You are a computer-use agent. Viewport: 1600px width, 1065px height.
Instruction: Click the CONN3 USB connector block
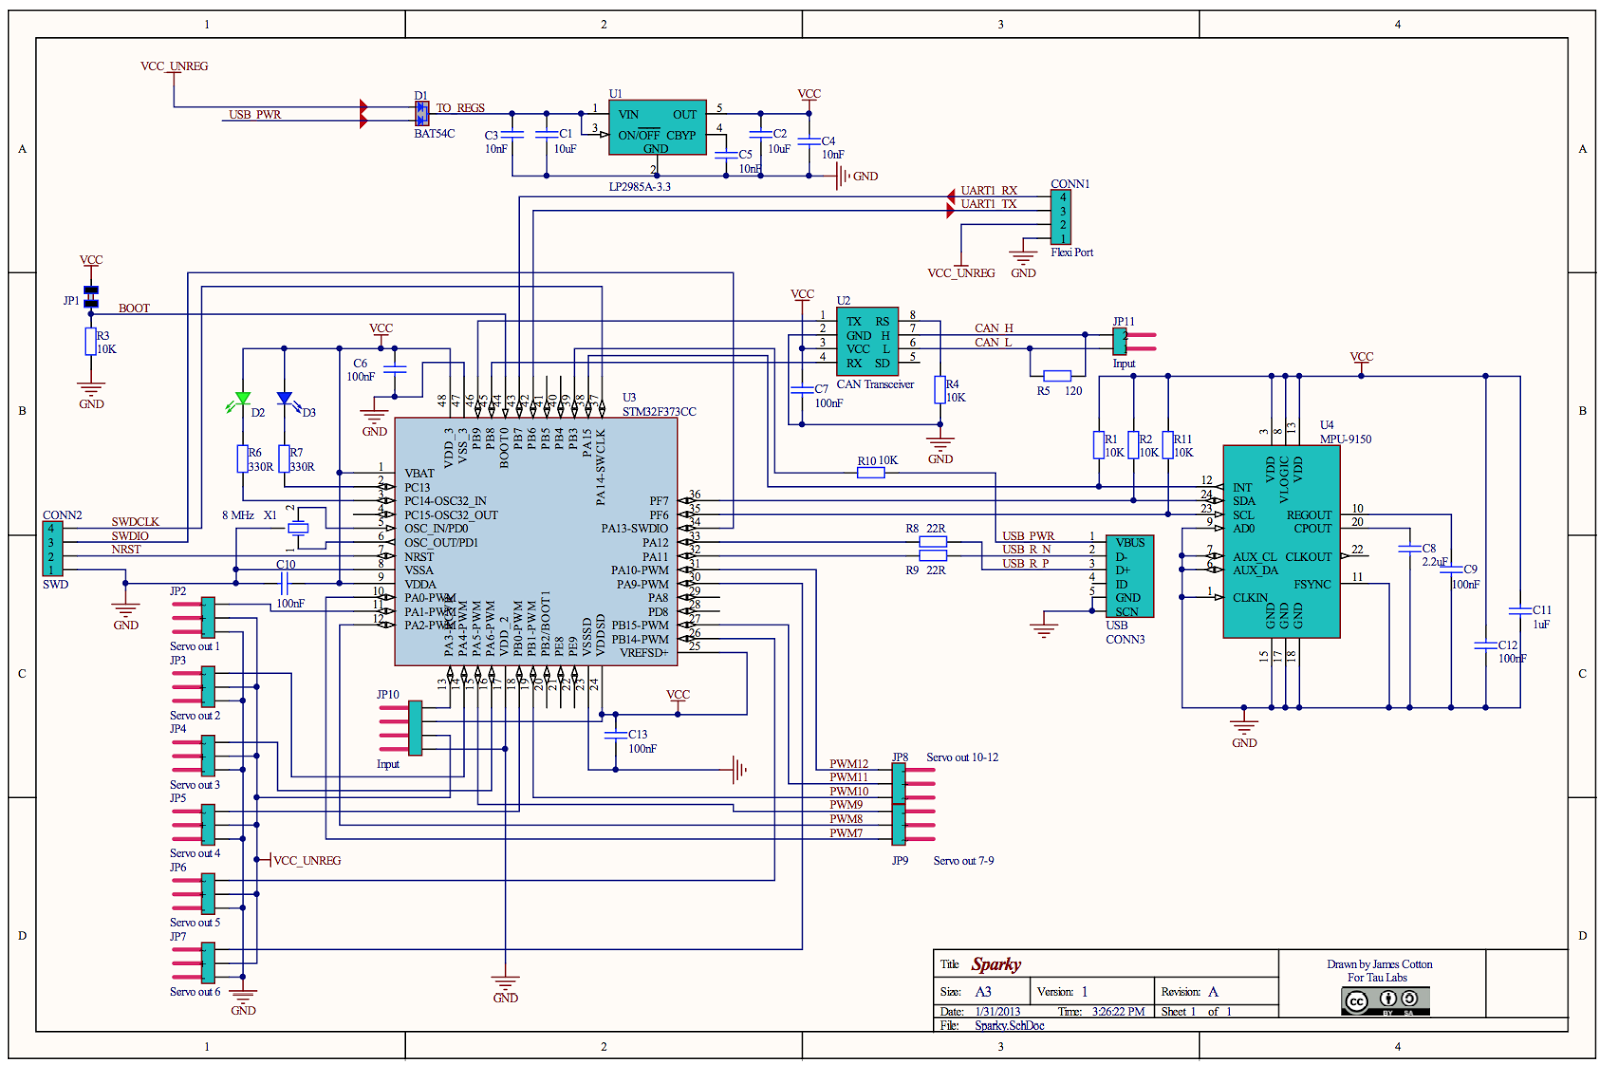(1130, 576)
